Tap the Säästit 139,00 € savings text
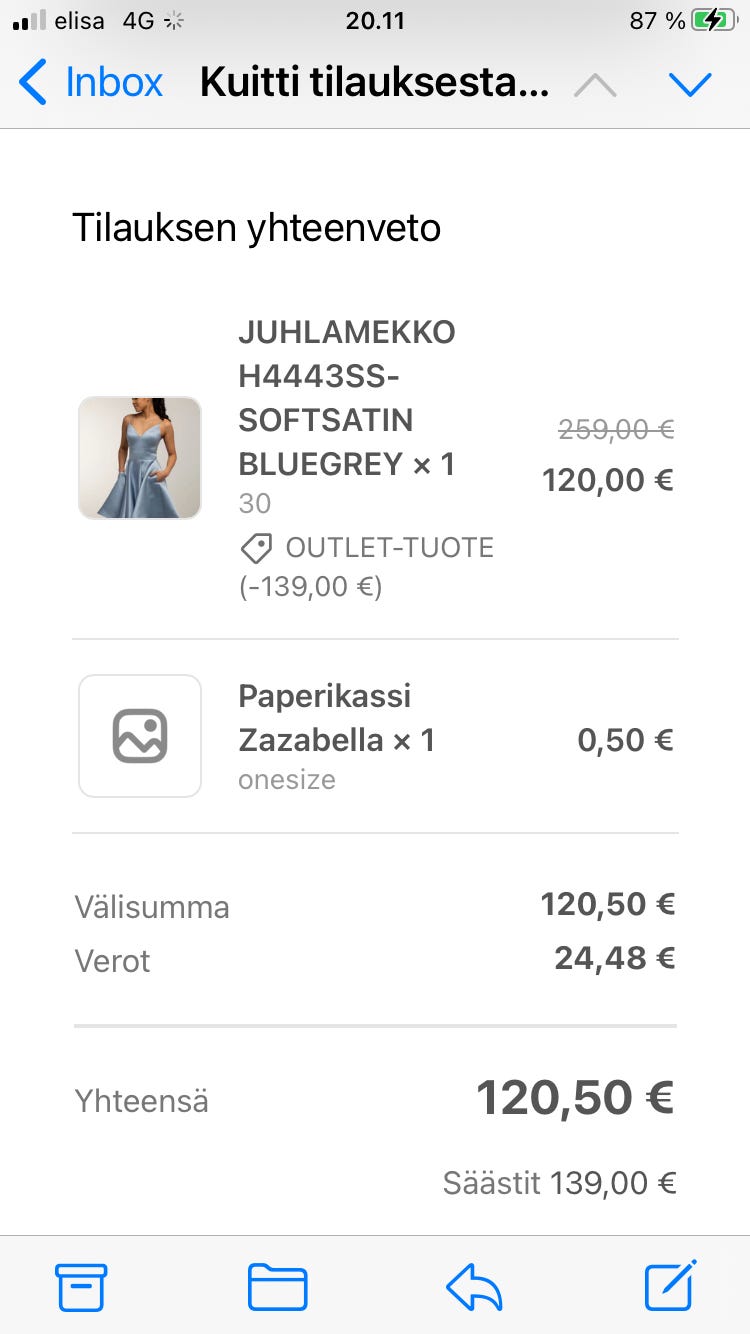The width and height of the screenshot is (750, 1334). click(x=559, y=1184)
